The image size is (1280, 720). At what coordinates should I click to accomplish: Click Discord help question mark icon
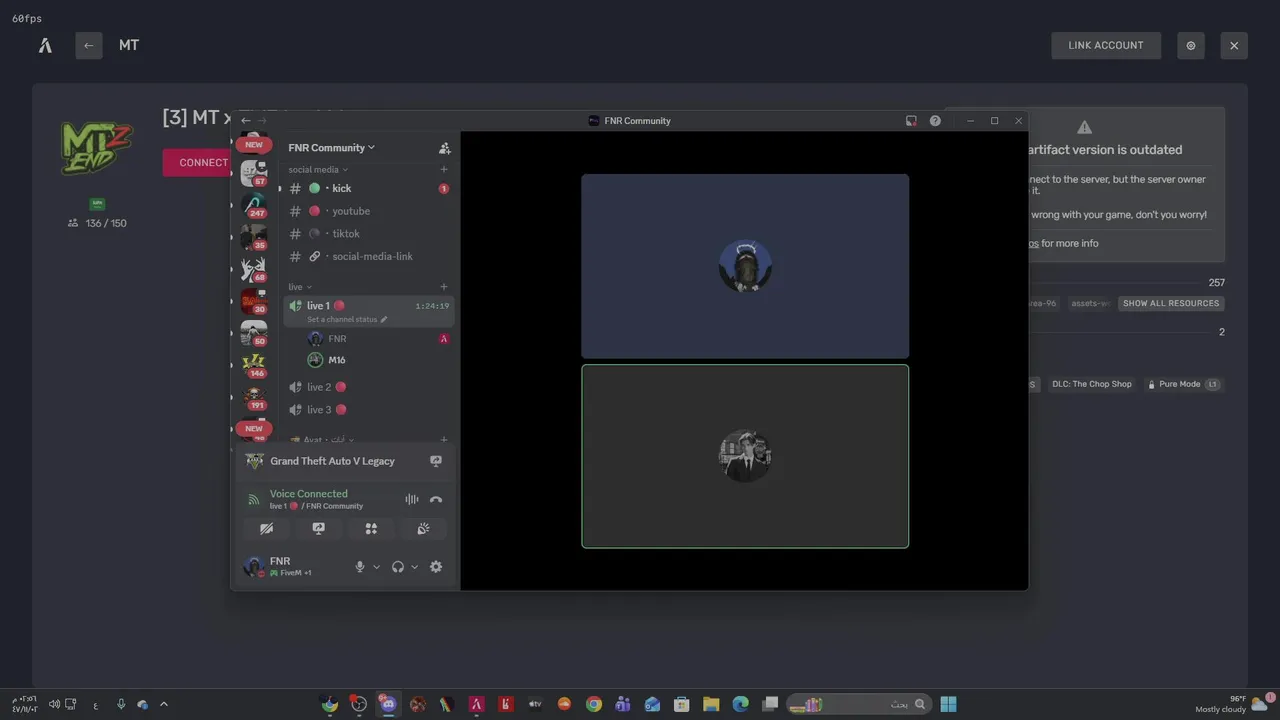(x=935, y=121)
